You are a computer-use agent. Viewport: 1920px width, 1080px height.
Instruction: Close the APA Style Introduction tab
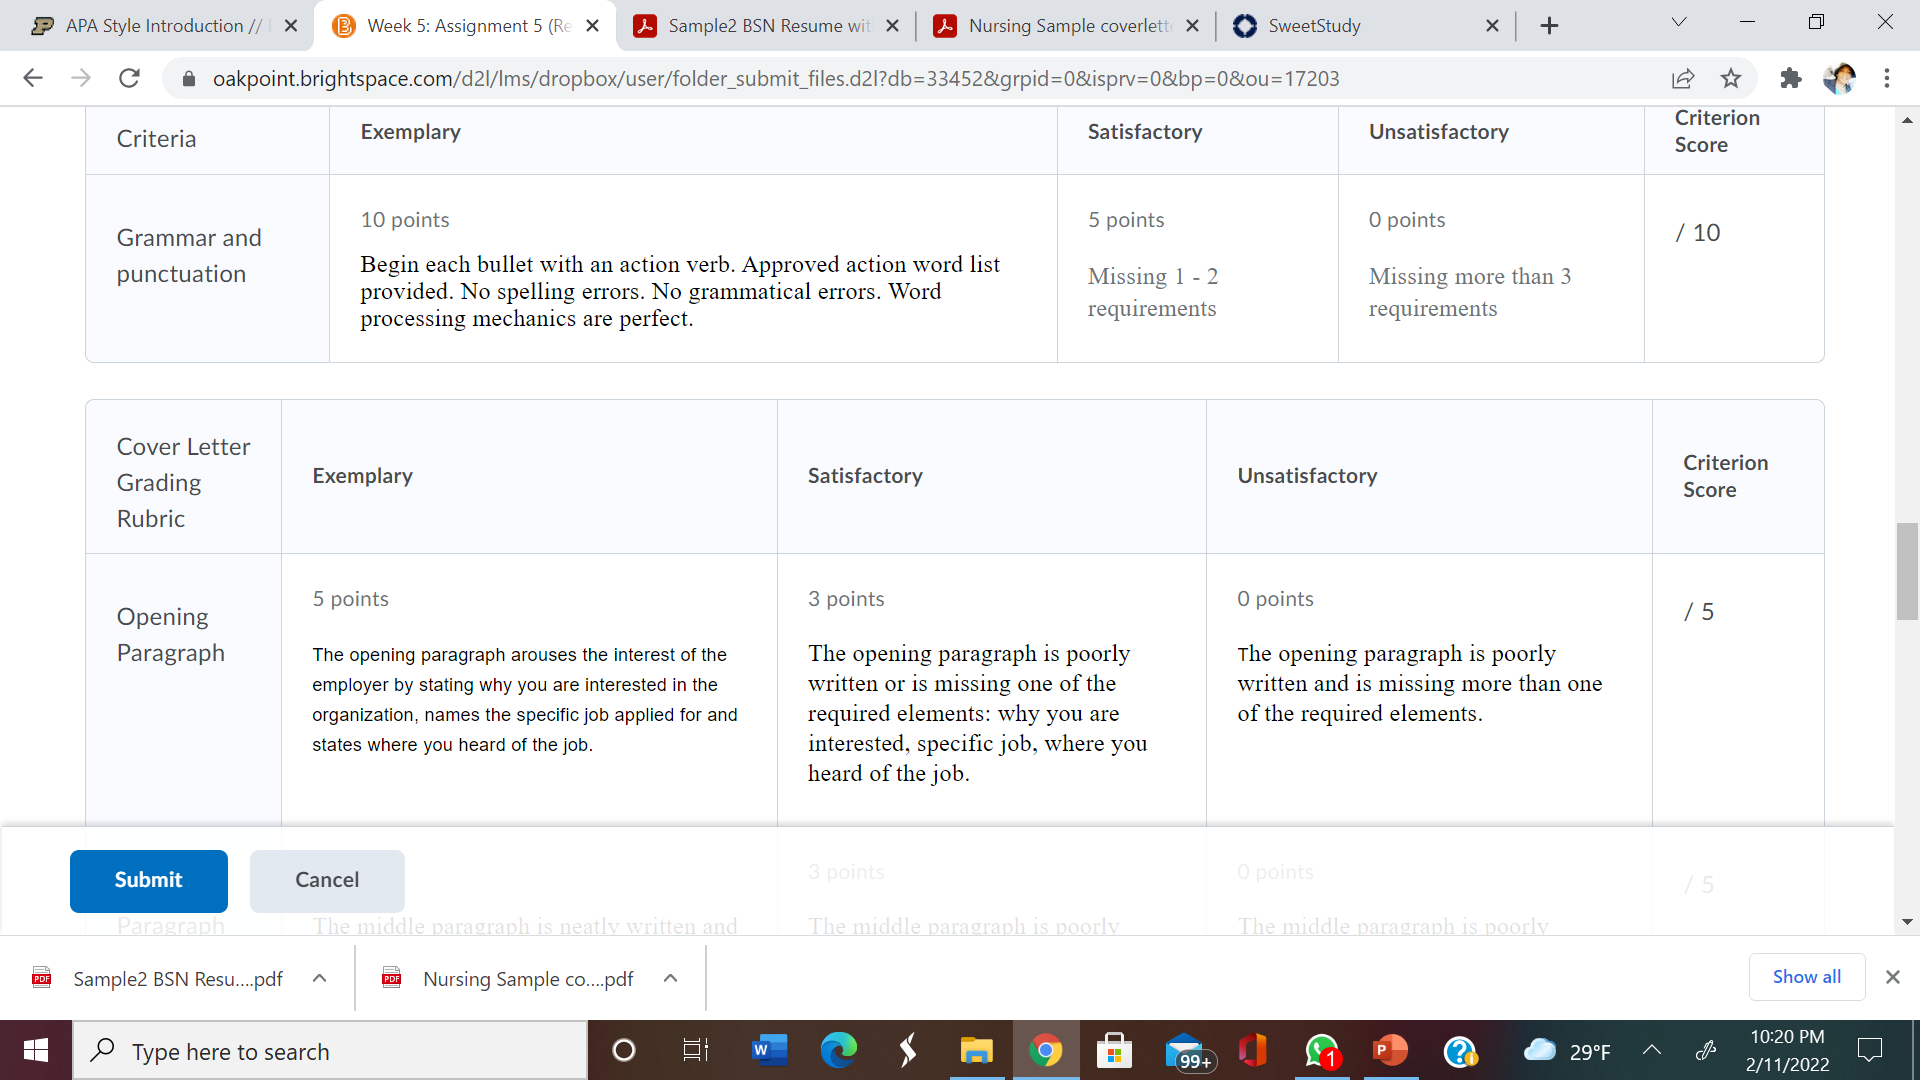[x=291, y=26]
